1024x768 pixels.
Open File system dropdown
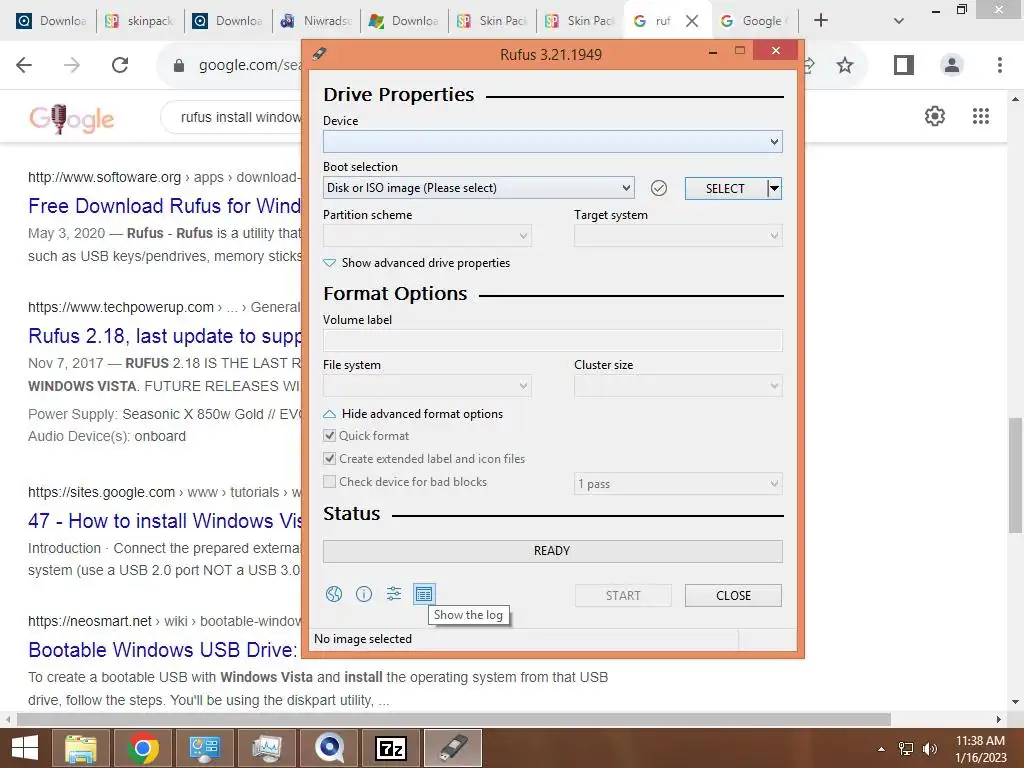point(427,386)
